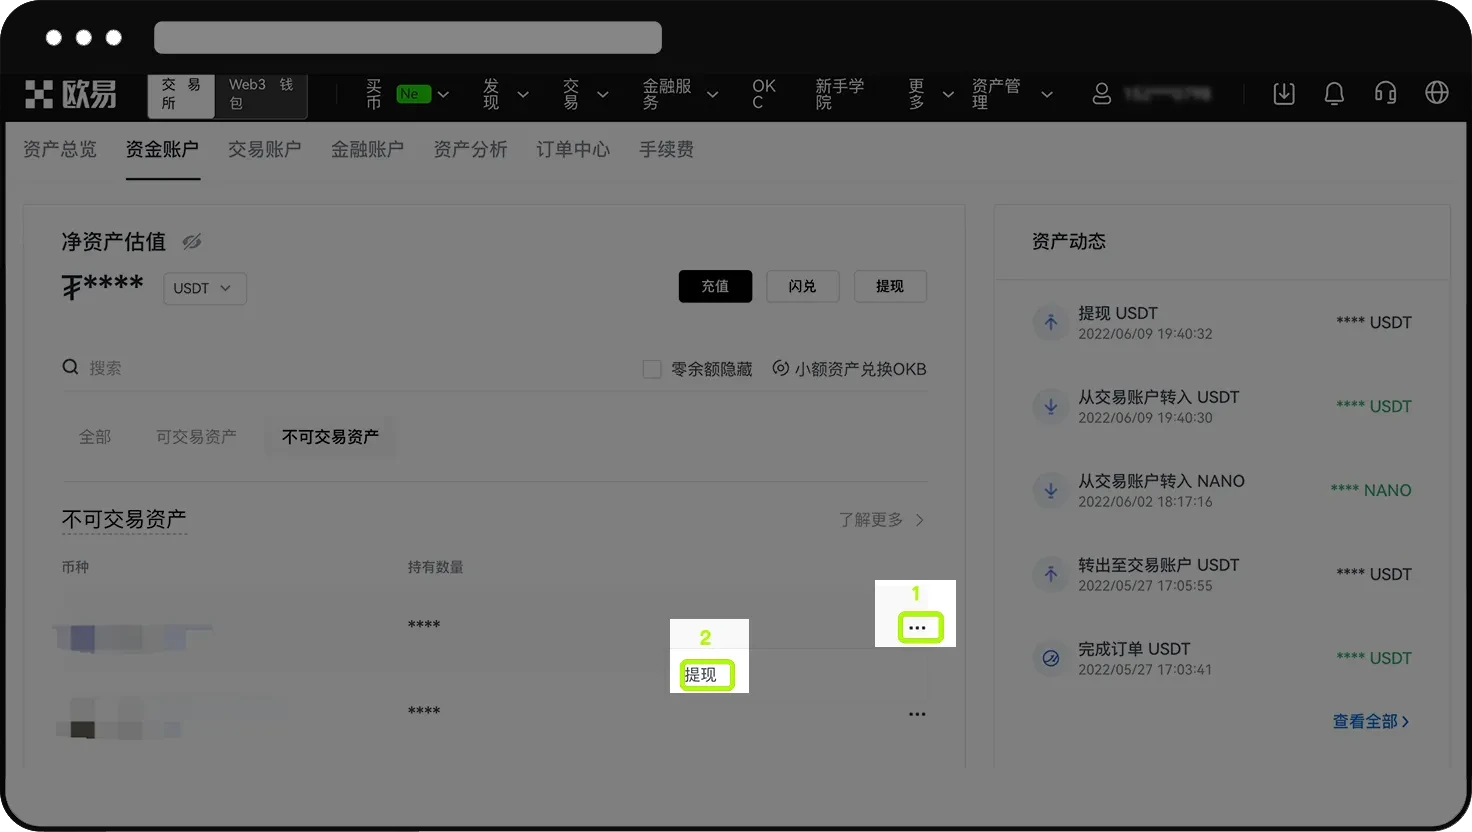
Task: Switch to the 手续费 tab
Action: tap(666, 149)
